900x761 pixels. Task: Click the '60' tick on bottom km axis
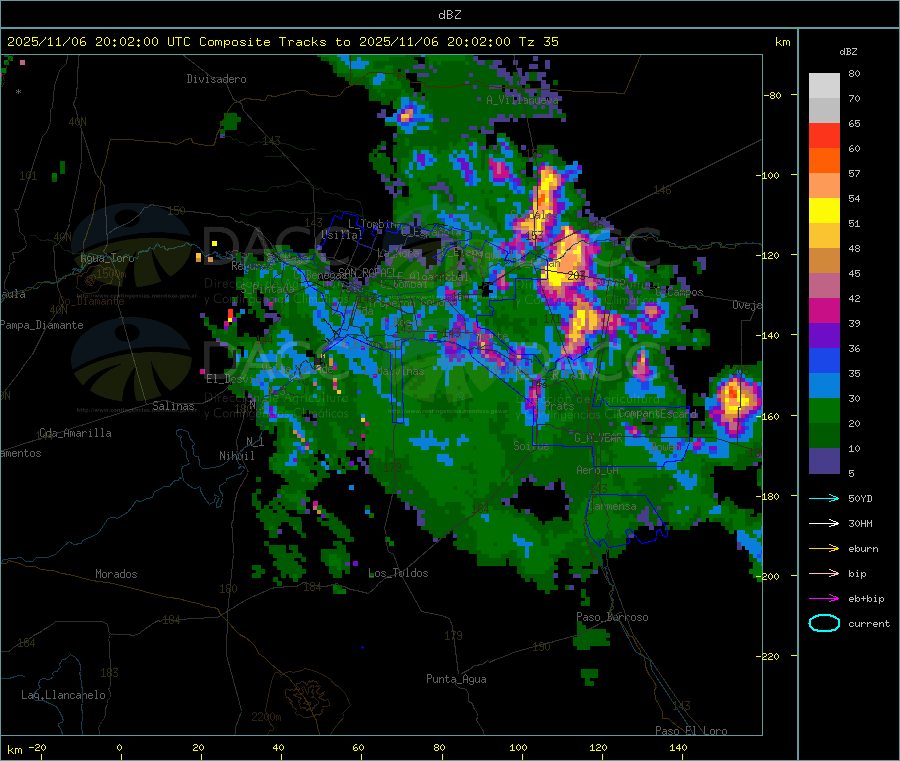pyautogui.click(x=358, y=748)
